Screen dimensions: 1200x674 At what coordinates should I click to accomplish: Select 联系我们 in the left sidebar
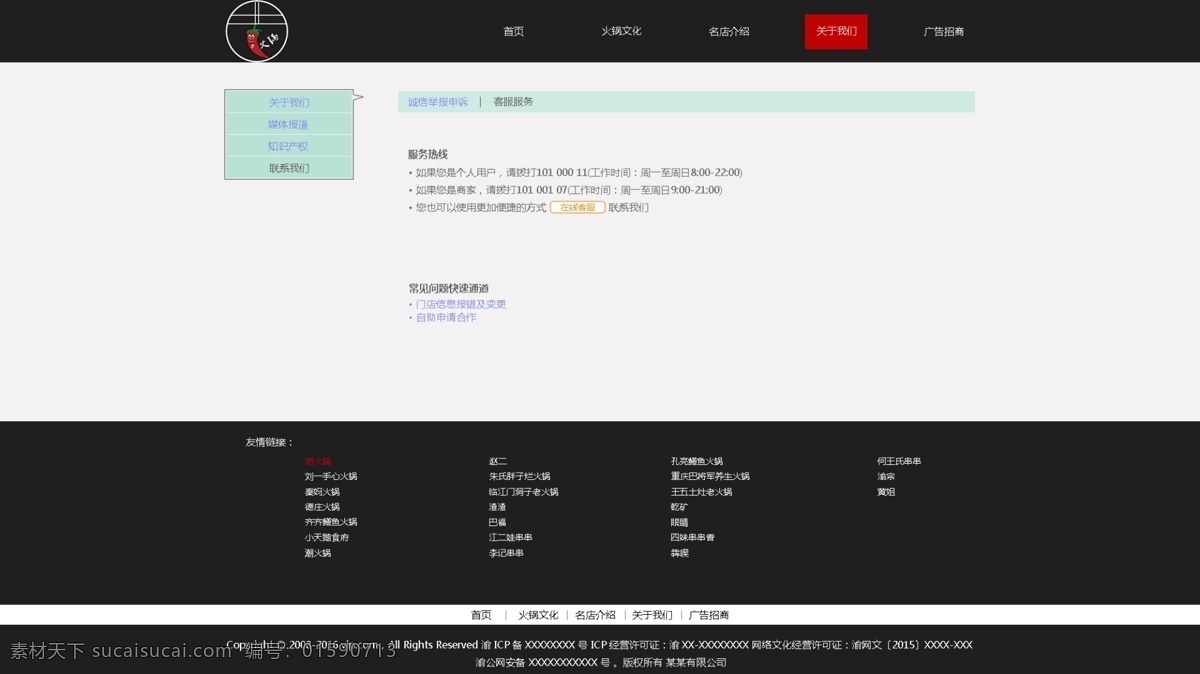point(289,168)
